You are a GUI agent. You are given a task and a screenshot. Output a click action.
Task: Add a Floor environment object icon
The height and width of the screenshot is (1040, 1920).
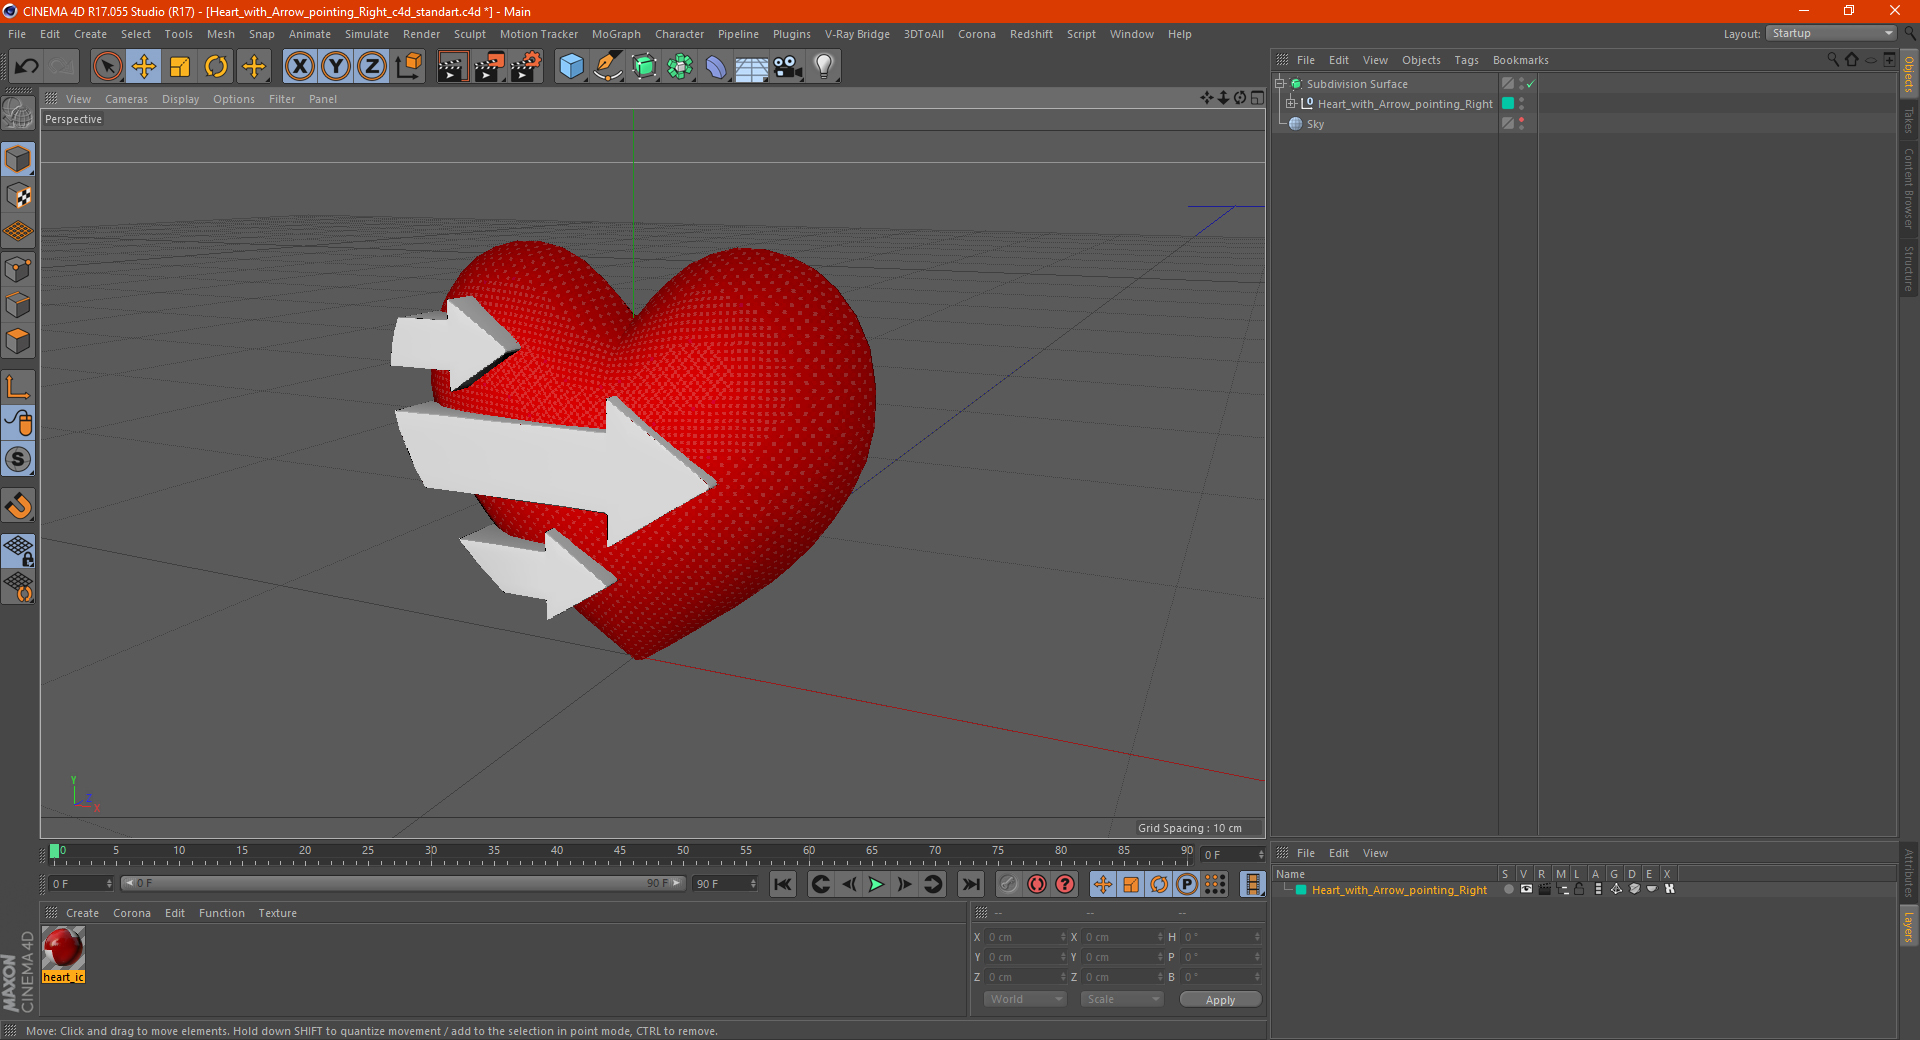click(x=751, y=67)
